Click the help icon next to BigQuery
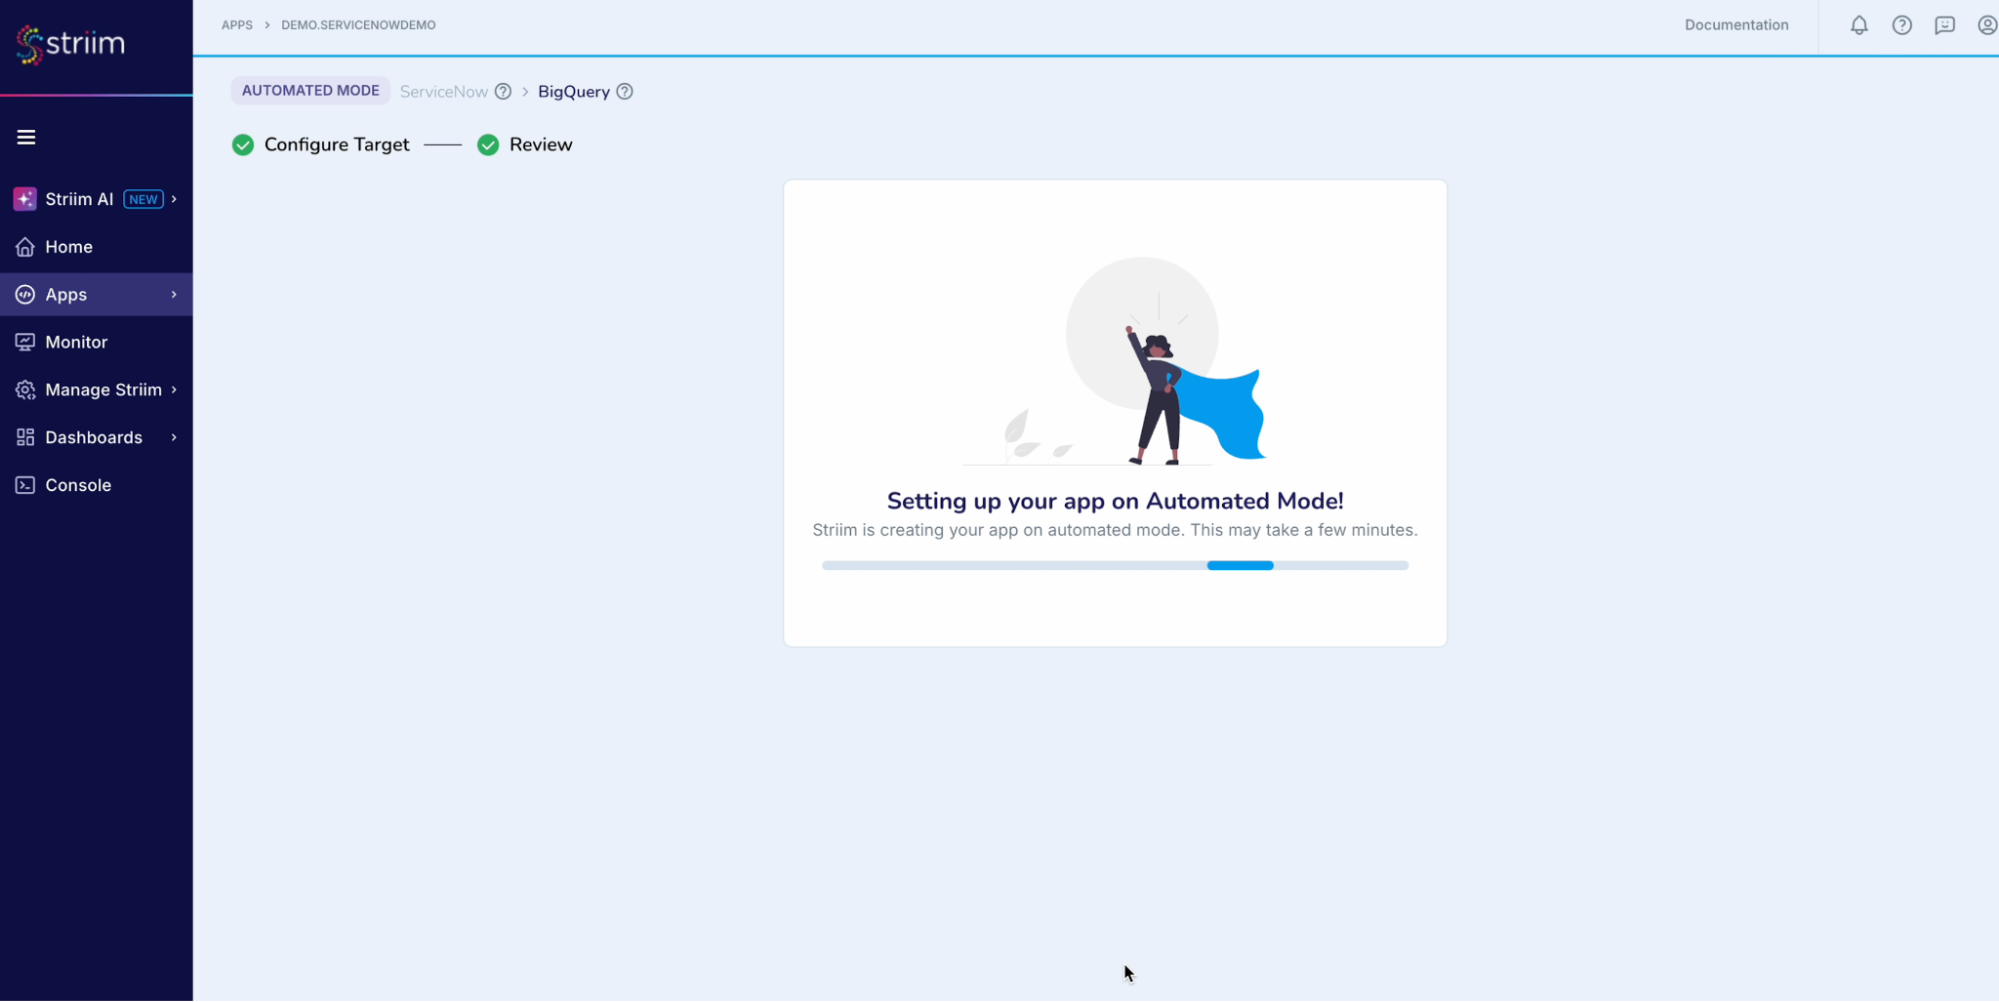Screen dimensions: 1999x1002 click(625, 91)
